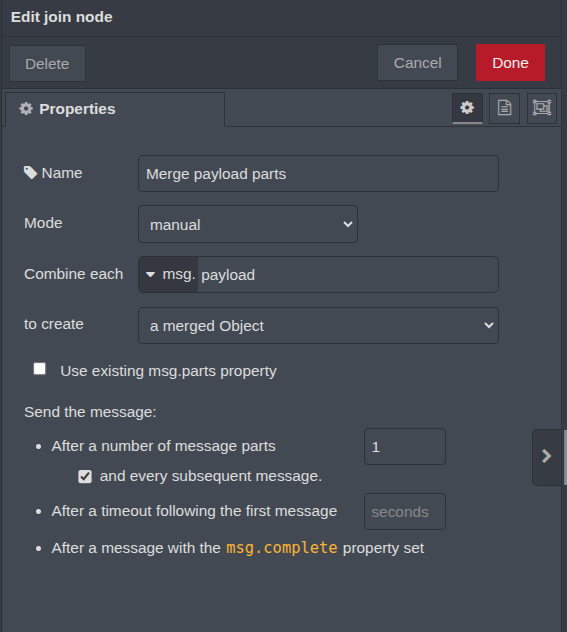
Task: Click the tag icon beside Name
Action: [30, 173]
